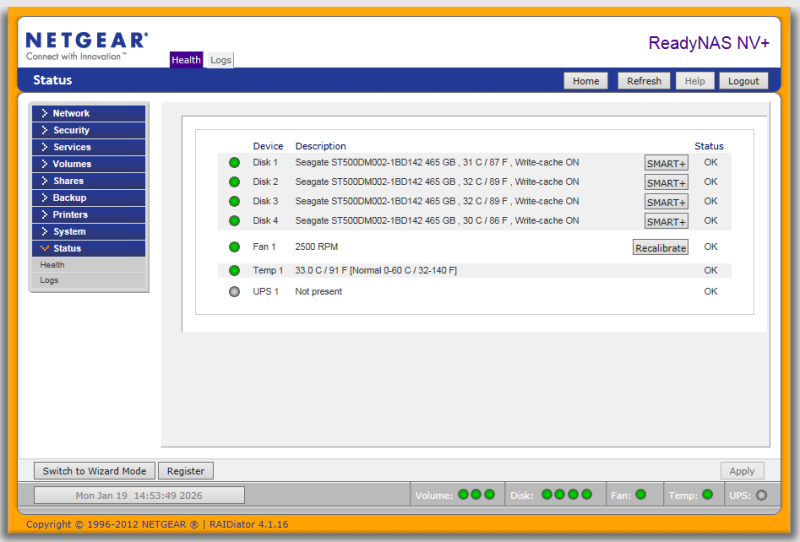800x542 pixels.
Task: Click the 'Not present' UPS text
Action: click(x=318, y=292)
